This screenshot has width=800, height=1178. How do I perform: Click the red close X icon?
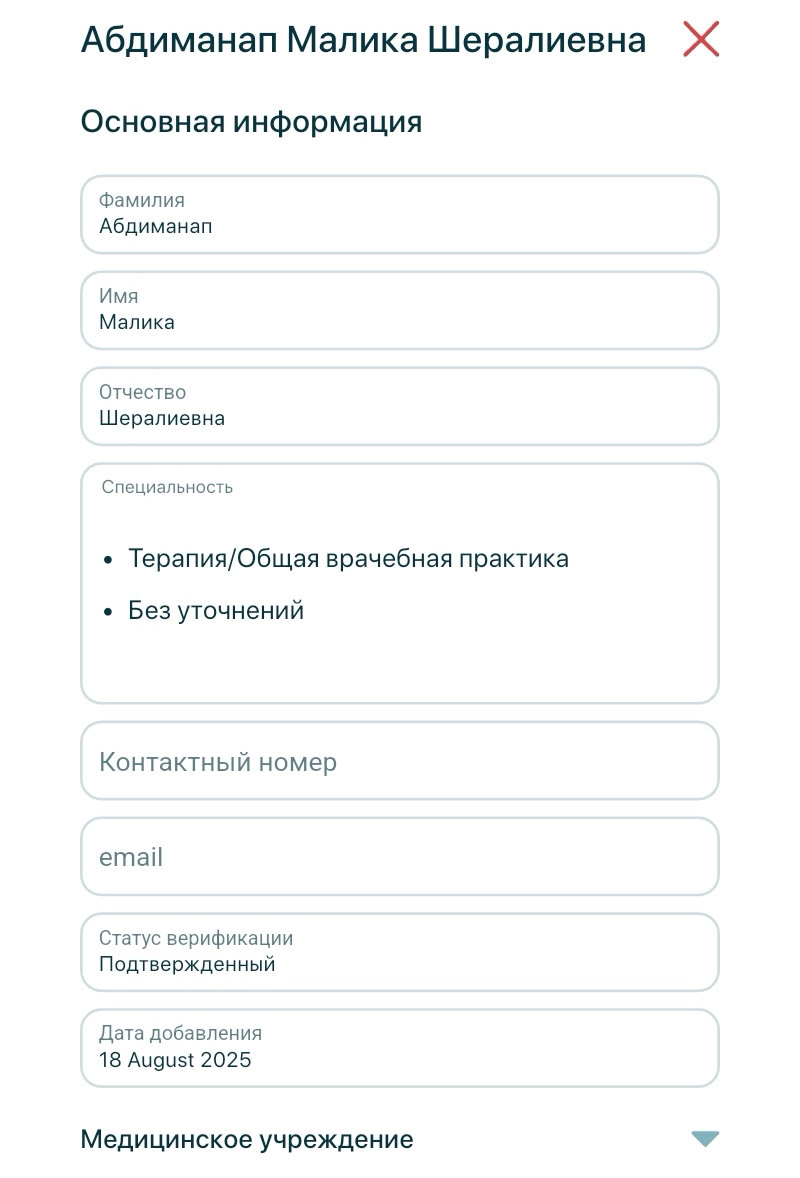700,39
